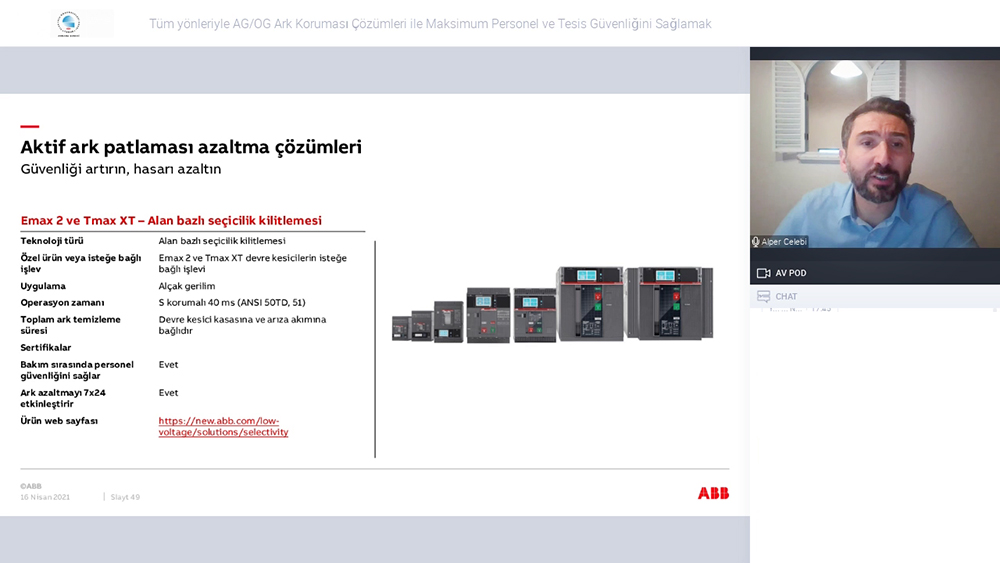Click the AV POD camera icon
The width and height of the screenshot is (1000, 563).
[x=763, y=273]
